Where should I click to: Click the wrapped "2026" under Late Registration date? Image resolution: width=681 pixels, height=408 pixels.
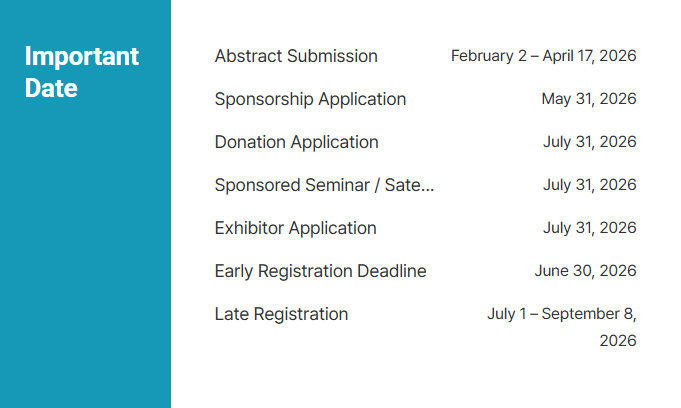click(x=618, y=341)
